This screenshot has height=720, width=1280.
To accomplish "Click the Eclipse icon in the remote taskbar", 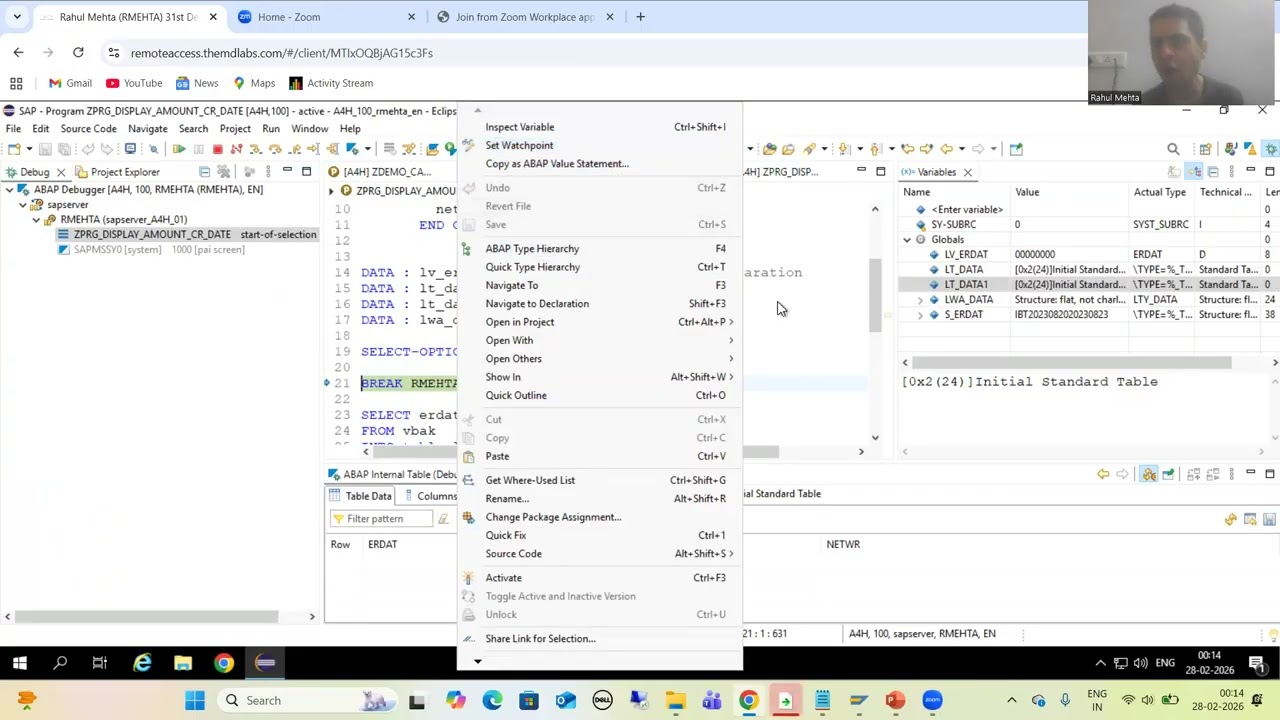I will click(265, 663).
